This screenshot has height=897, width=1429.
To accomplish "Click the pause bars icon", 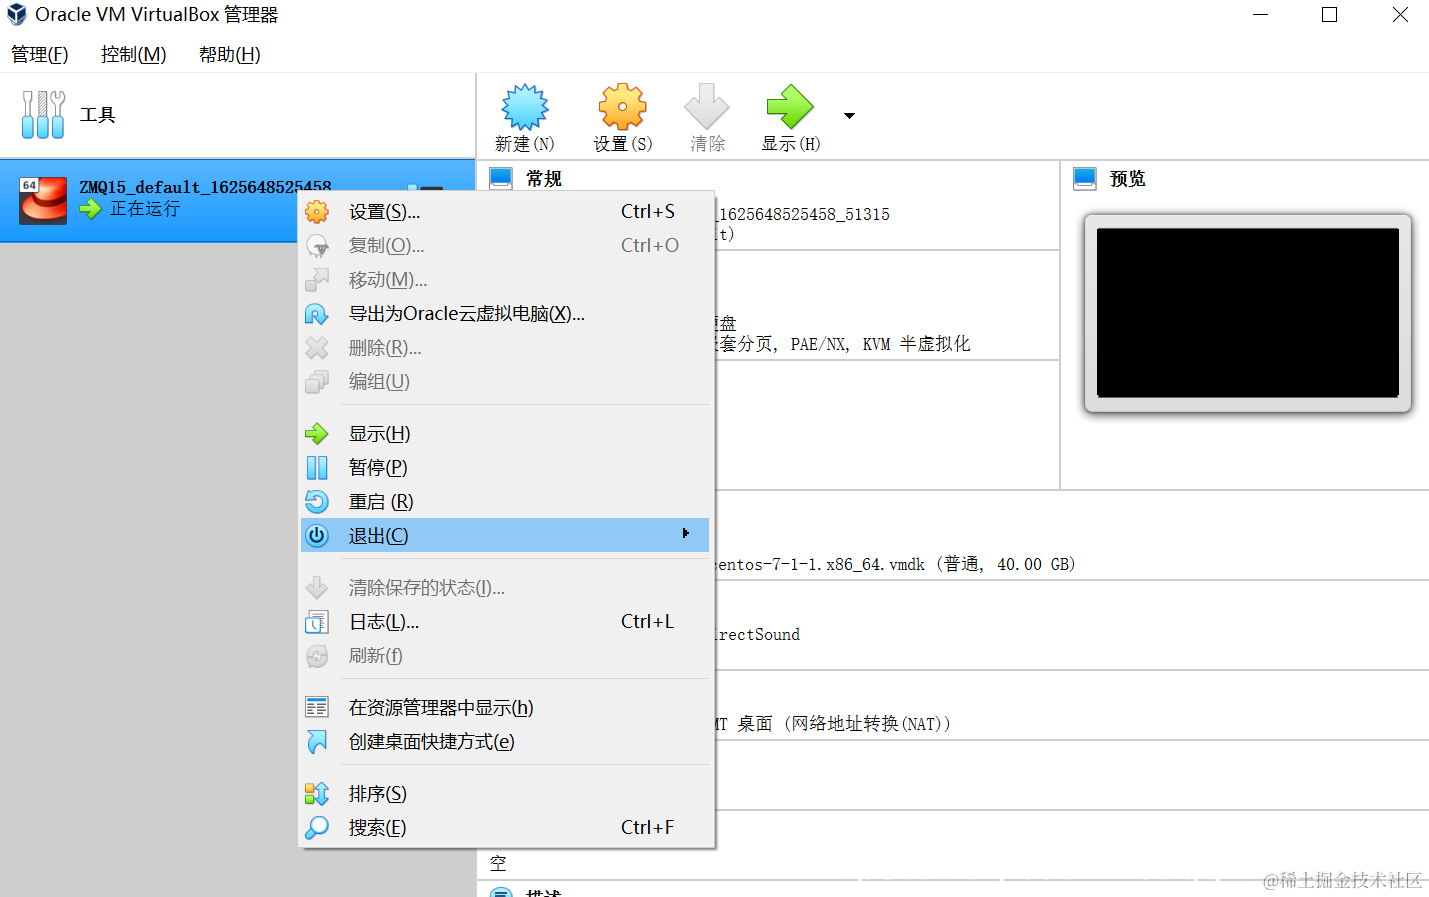I will [317, 468].
